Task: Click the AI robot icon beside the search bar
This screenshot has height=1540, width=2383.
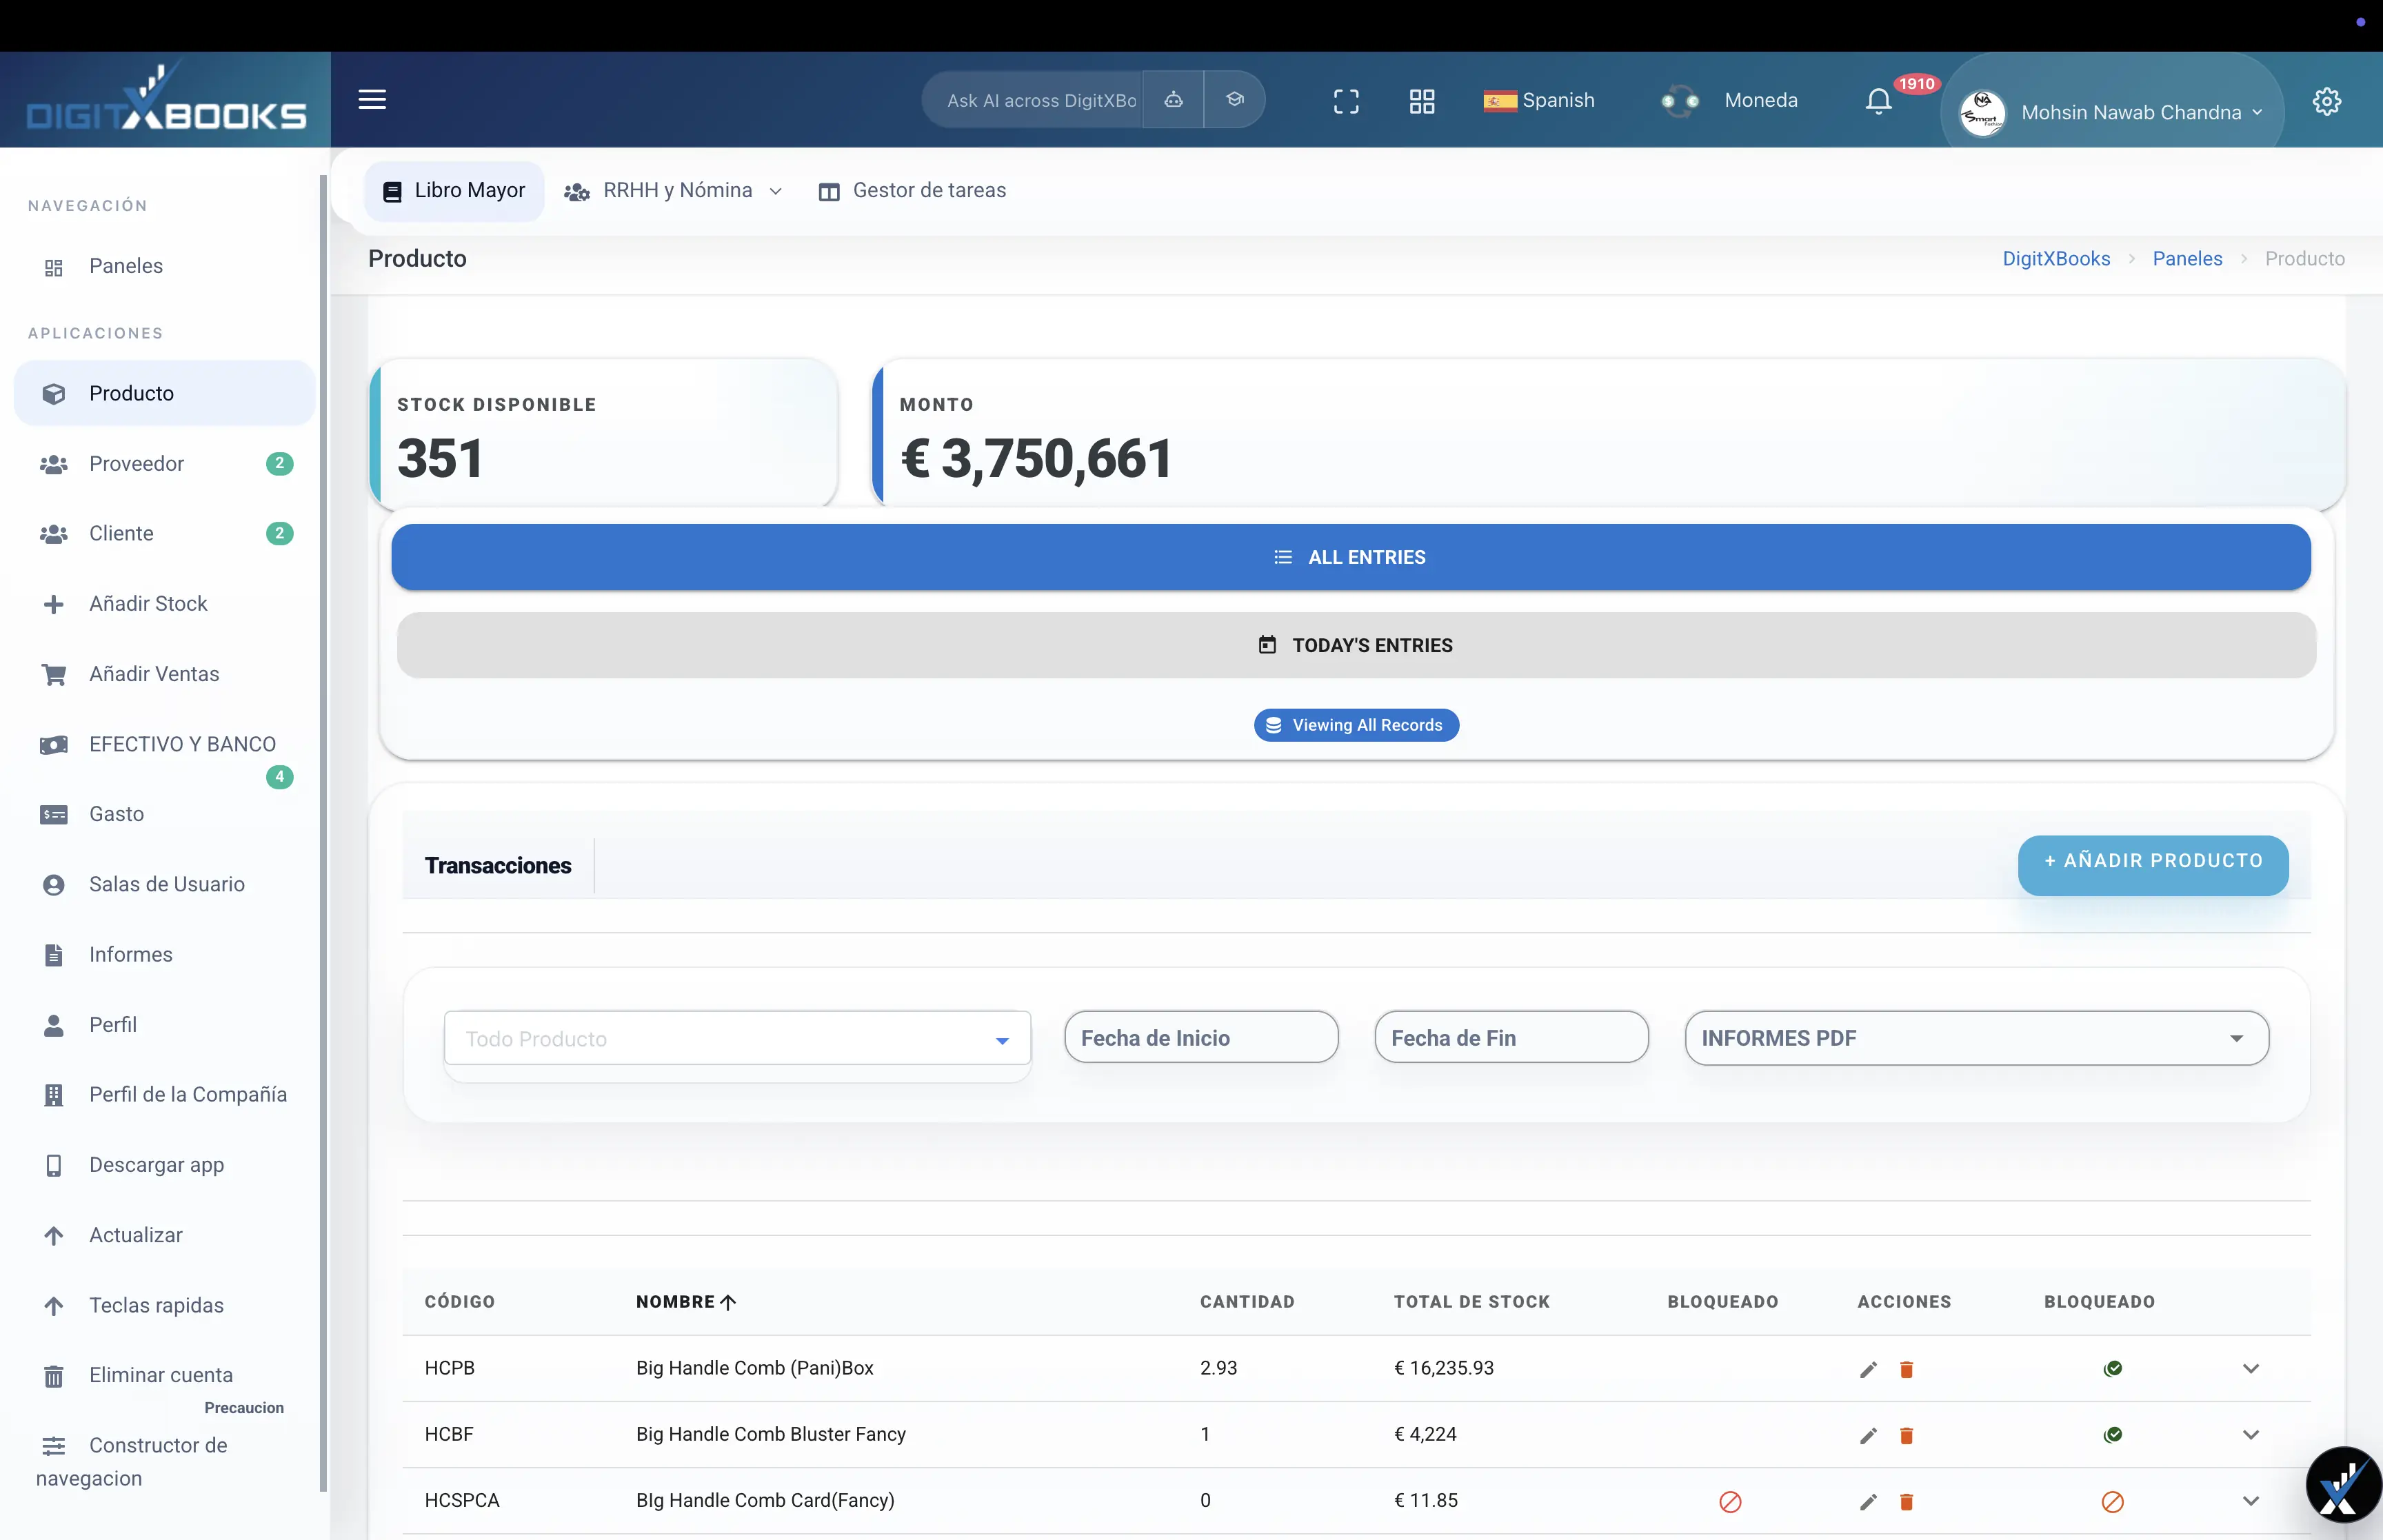Action: 1172,100
